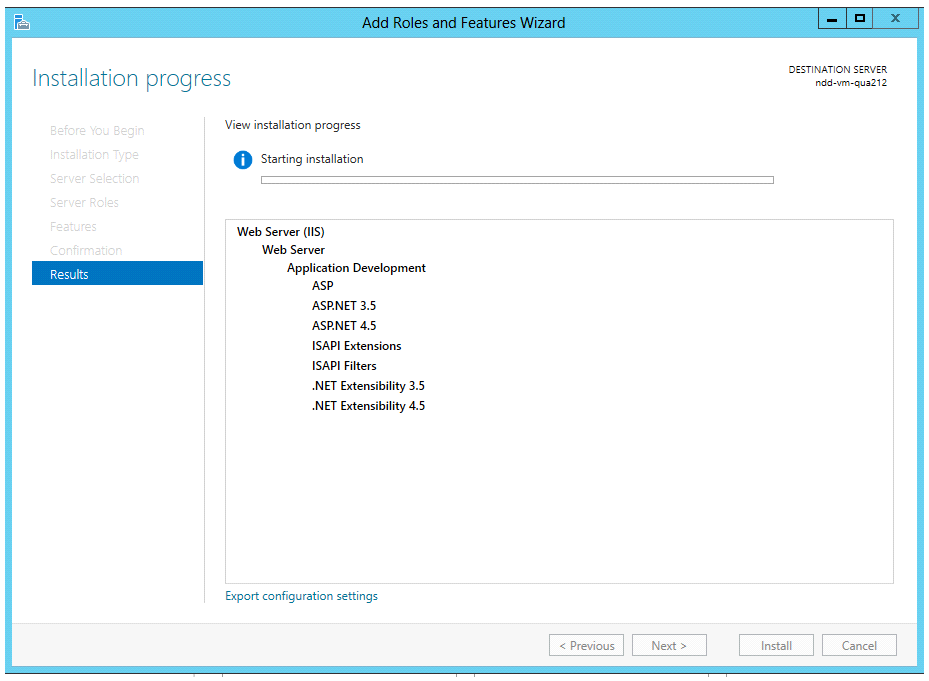The image size is (929, 681).
Task: Select Before You Begin step
Action: 97,131
